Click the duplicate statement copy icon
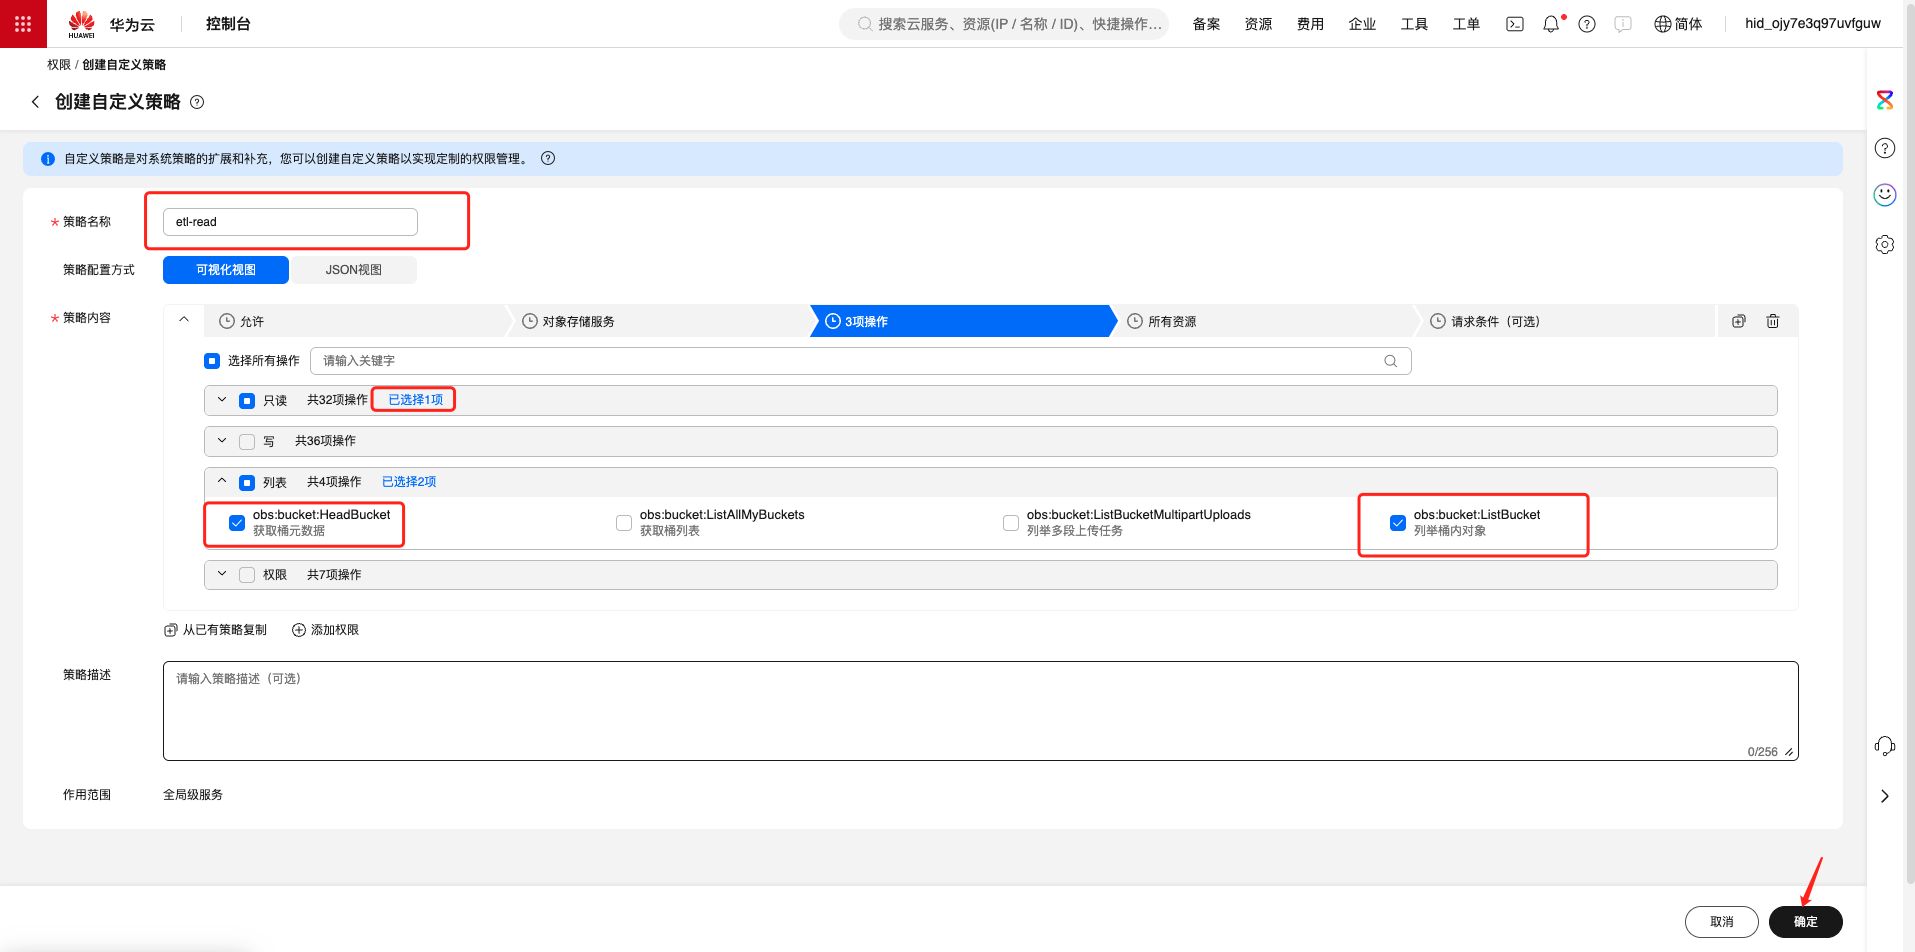This screenshot has width=1915, height=952. point(1739,321)
